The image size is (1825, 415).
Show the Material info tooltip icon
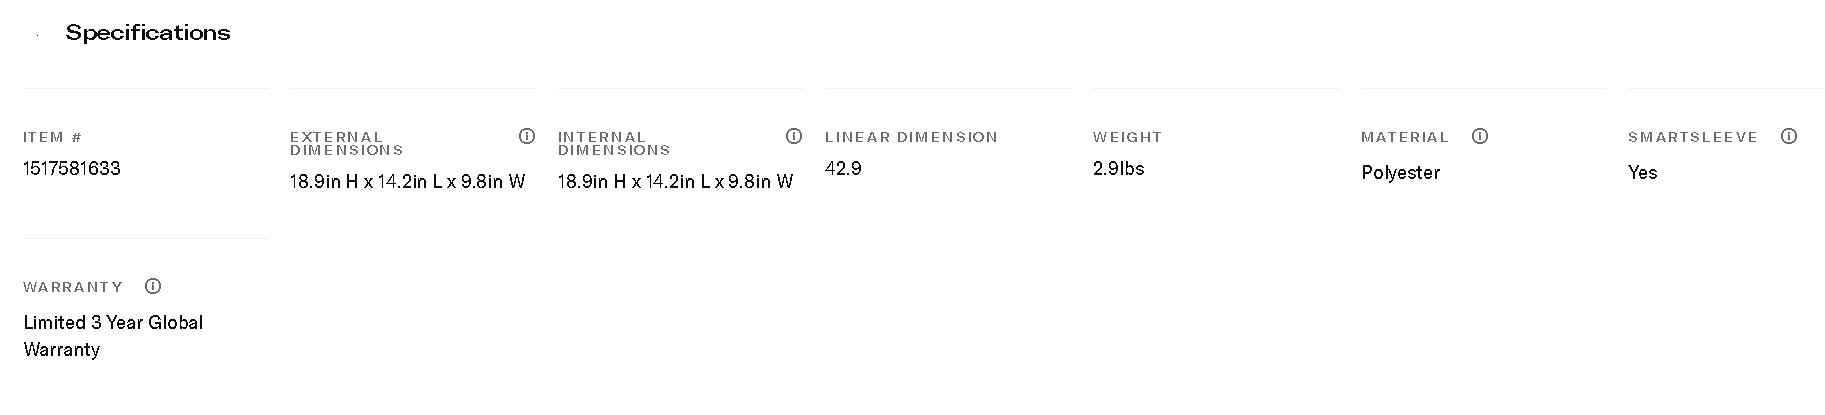click(1480, 136)
